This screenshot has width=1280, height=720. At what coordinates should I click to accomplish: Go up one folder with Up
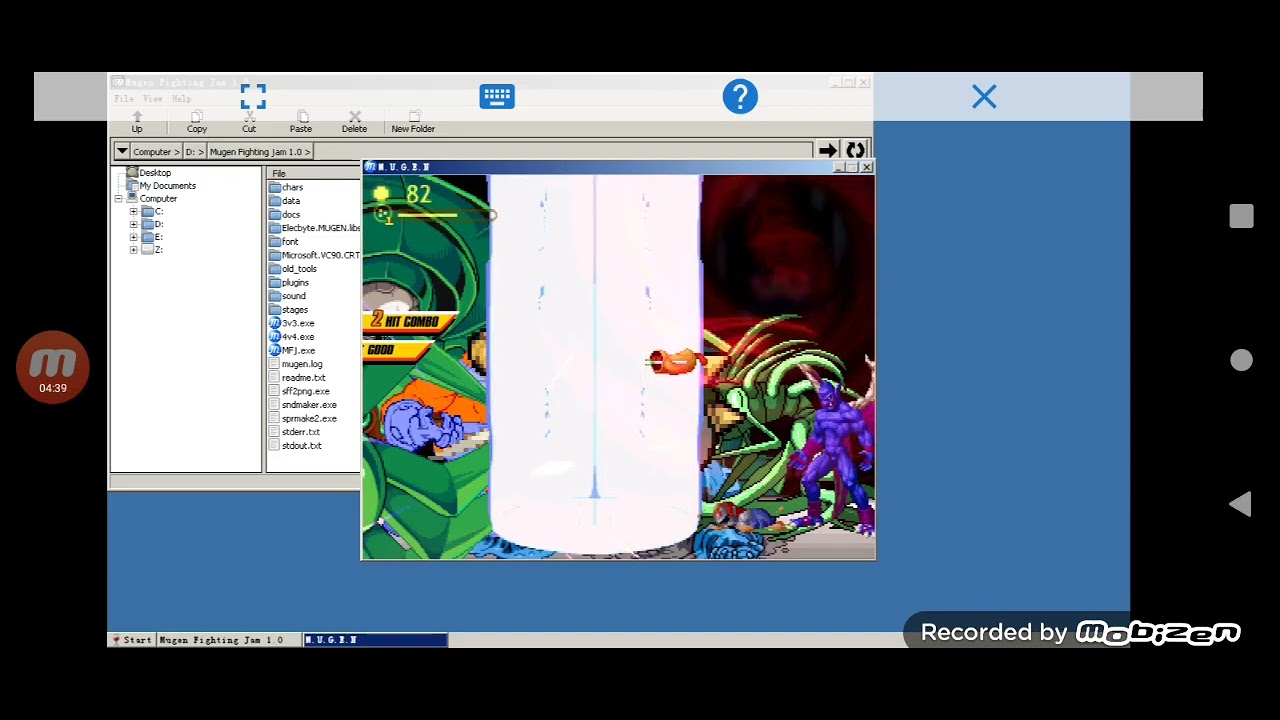(137, 122)
